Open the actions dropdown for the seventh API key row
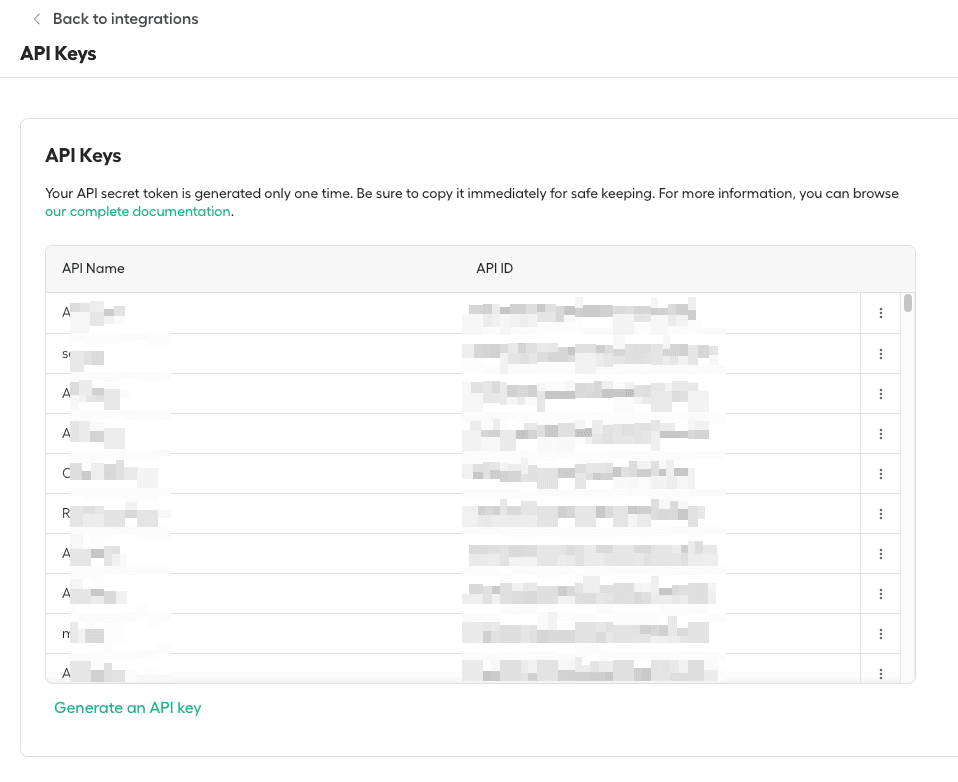958x782 pixels. click(x=881, y=553)
